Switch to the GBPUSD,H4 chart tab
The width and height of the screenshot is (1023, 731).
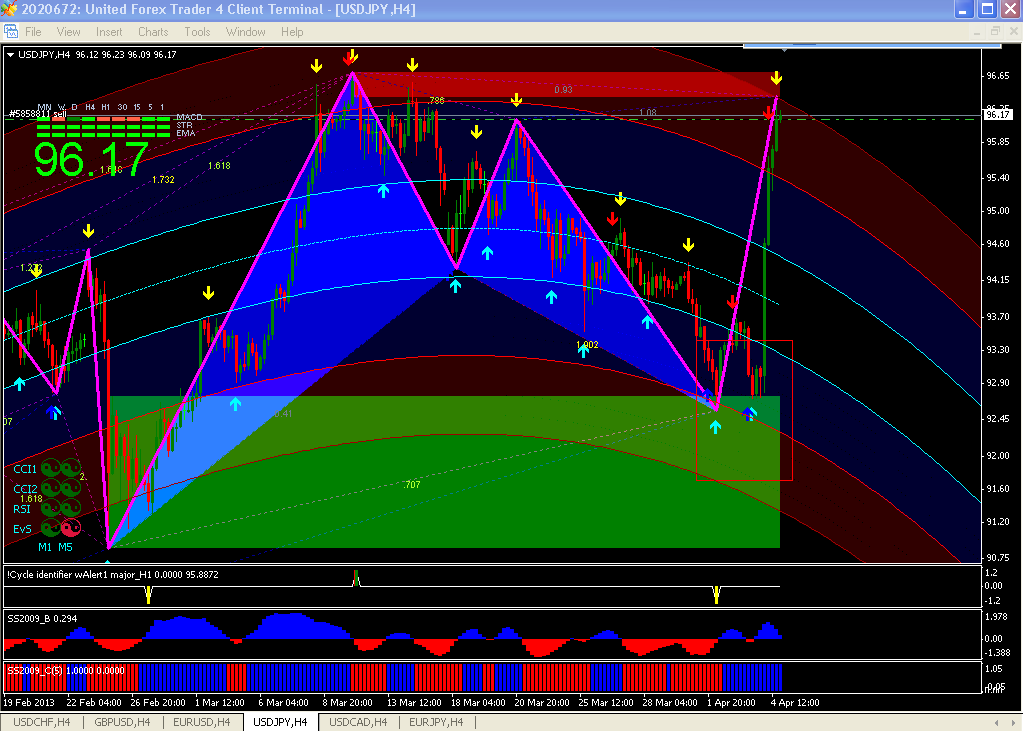click(x=122, y=722)
